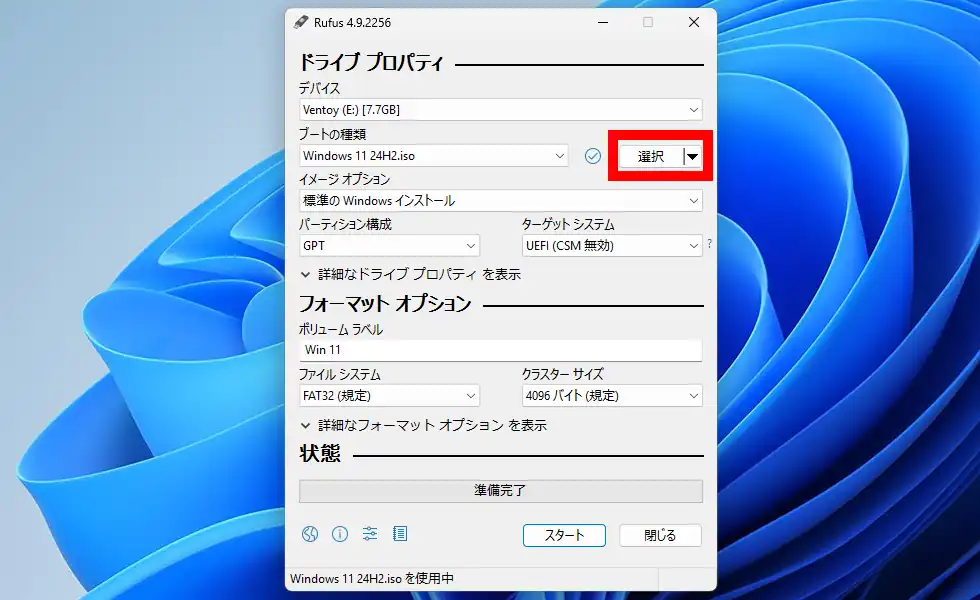Minimize the Rufus window
Screen dimensions: 980x600
pyautogui.click(x=603, y=22)
